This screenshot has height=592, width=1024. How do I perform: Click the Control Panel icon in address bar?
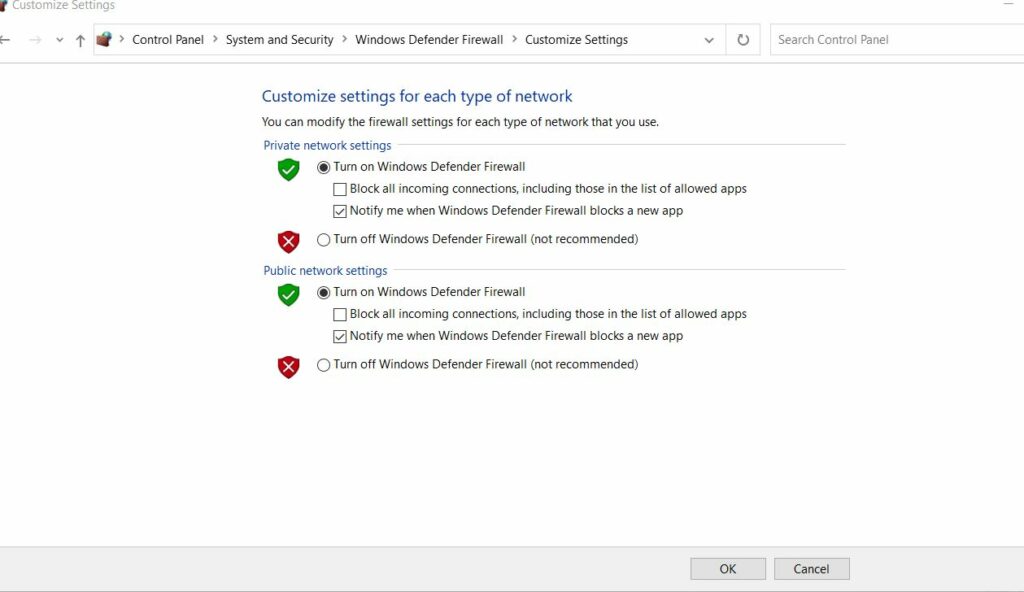click(x=104, y=40)
